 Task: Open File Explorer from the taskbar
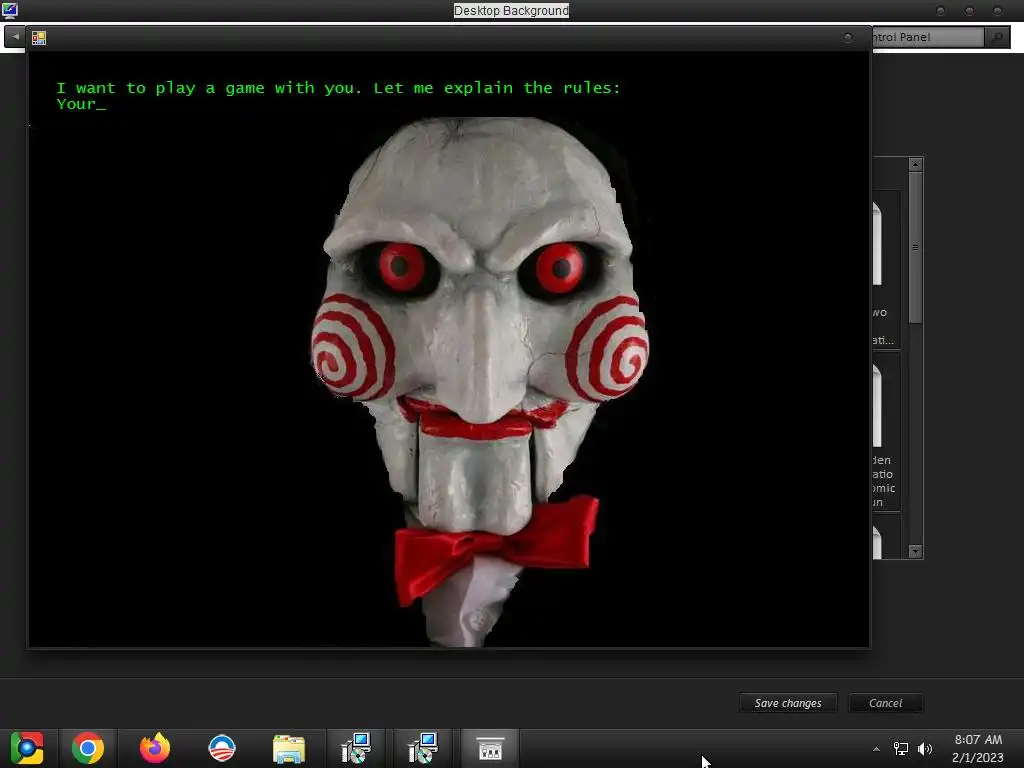289,749
